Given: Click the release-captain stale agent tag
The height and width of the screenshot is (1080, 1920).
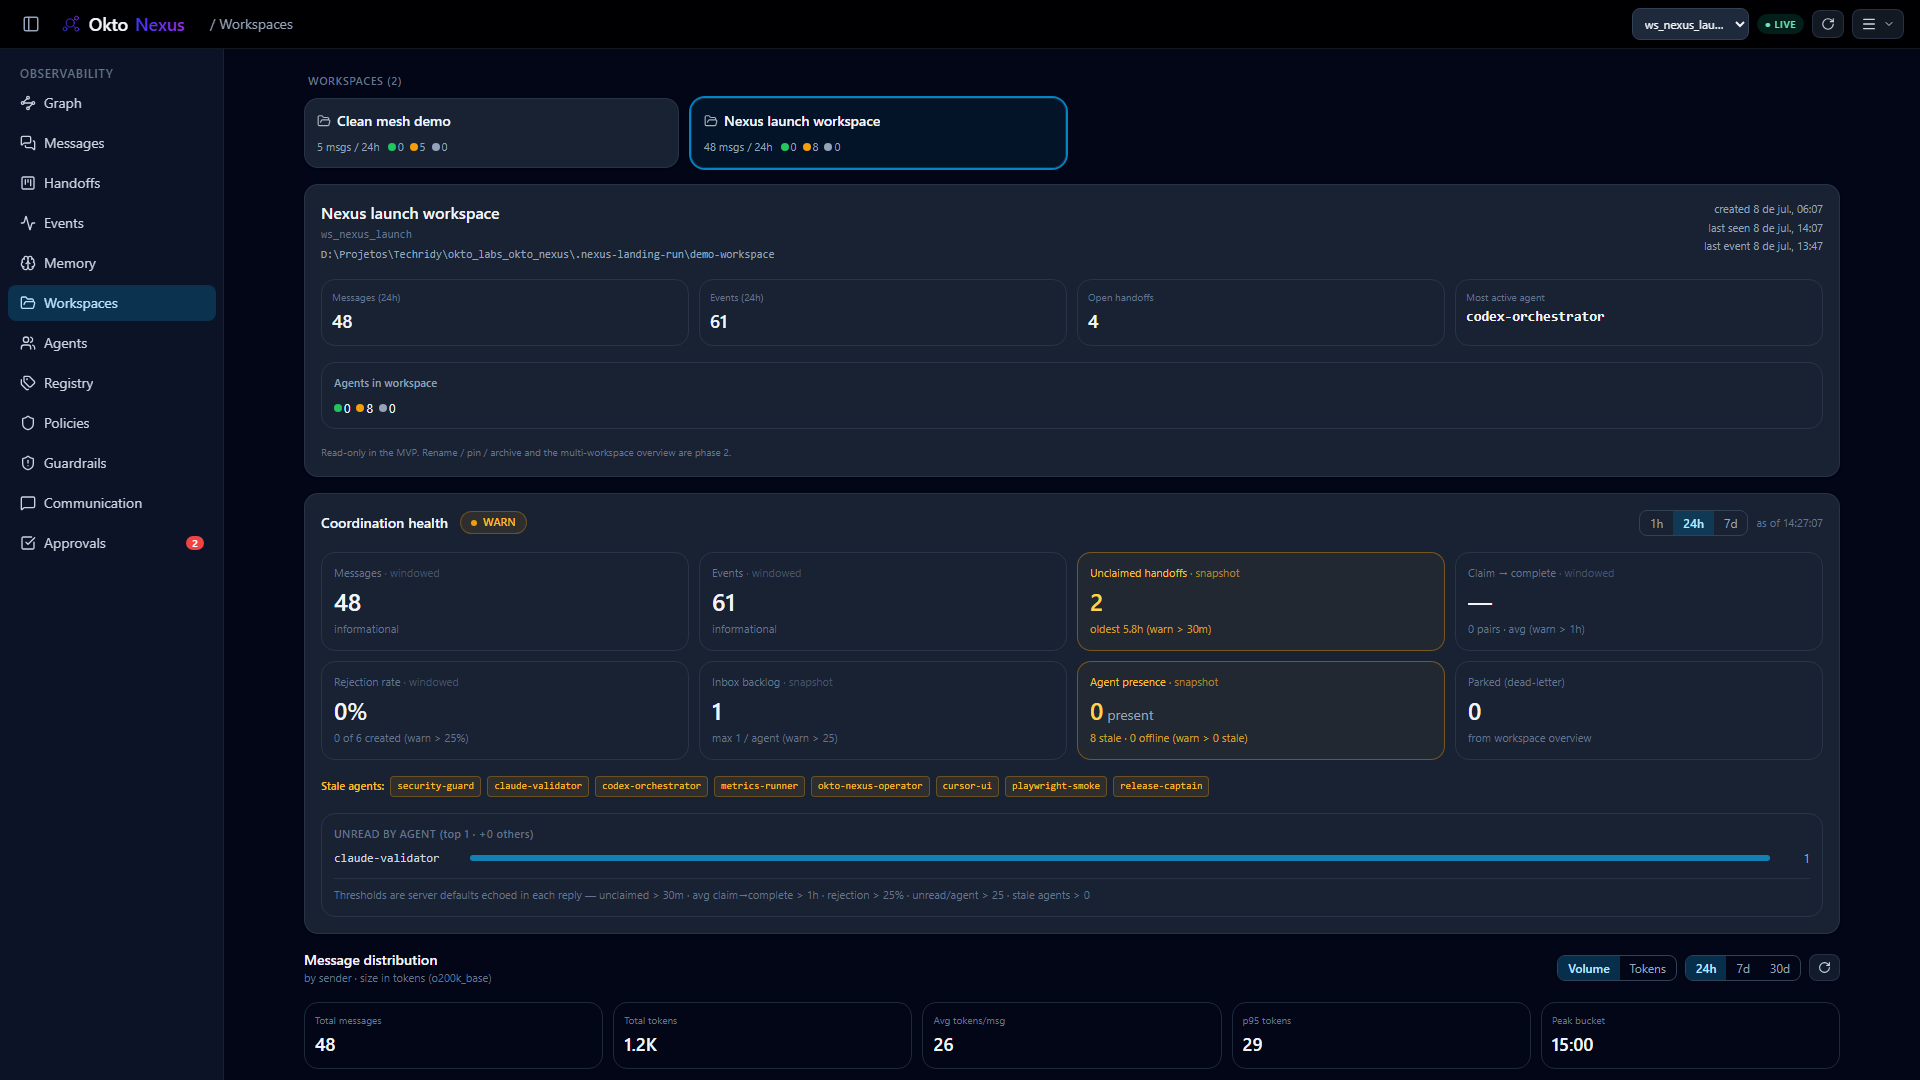Looking at the screenshot, I should [x=1161, y=786].
